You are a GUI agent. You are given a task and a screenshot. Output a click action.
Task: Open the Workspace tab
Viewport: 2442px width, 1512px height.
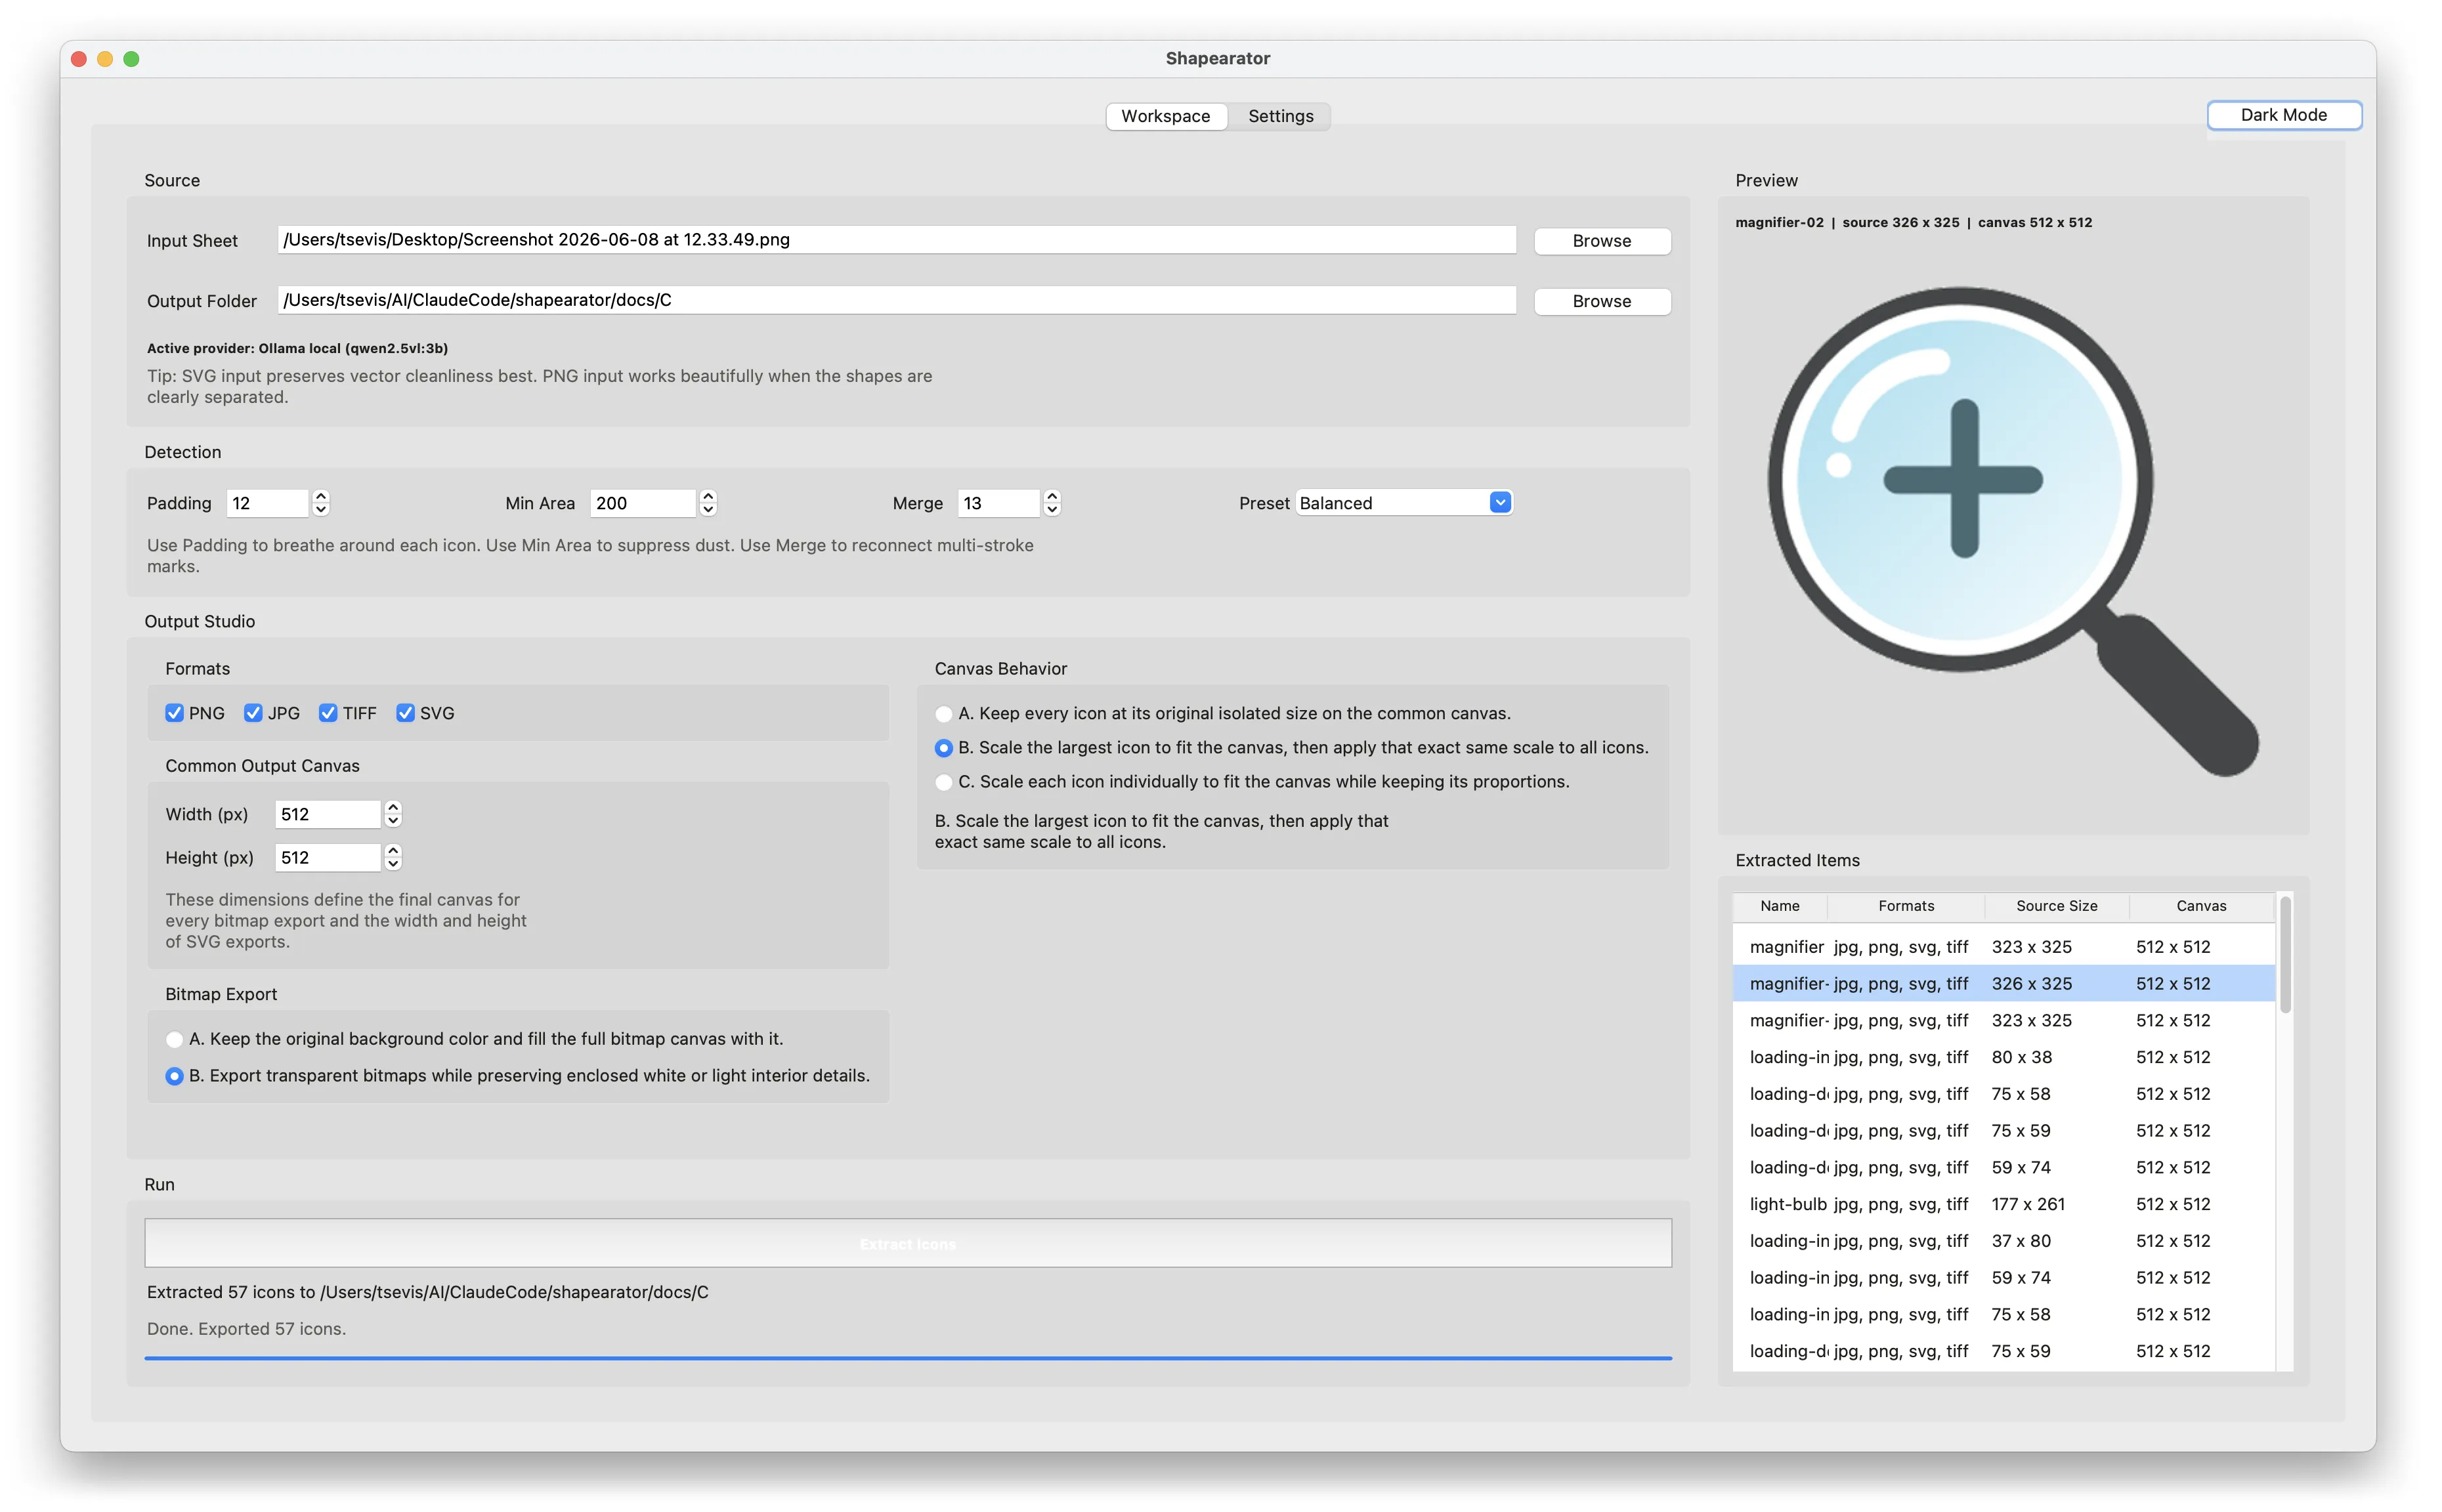(1165, 116)
